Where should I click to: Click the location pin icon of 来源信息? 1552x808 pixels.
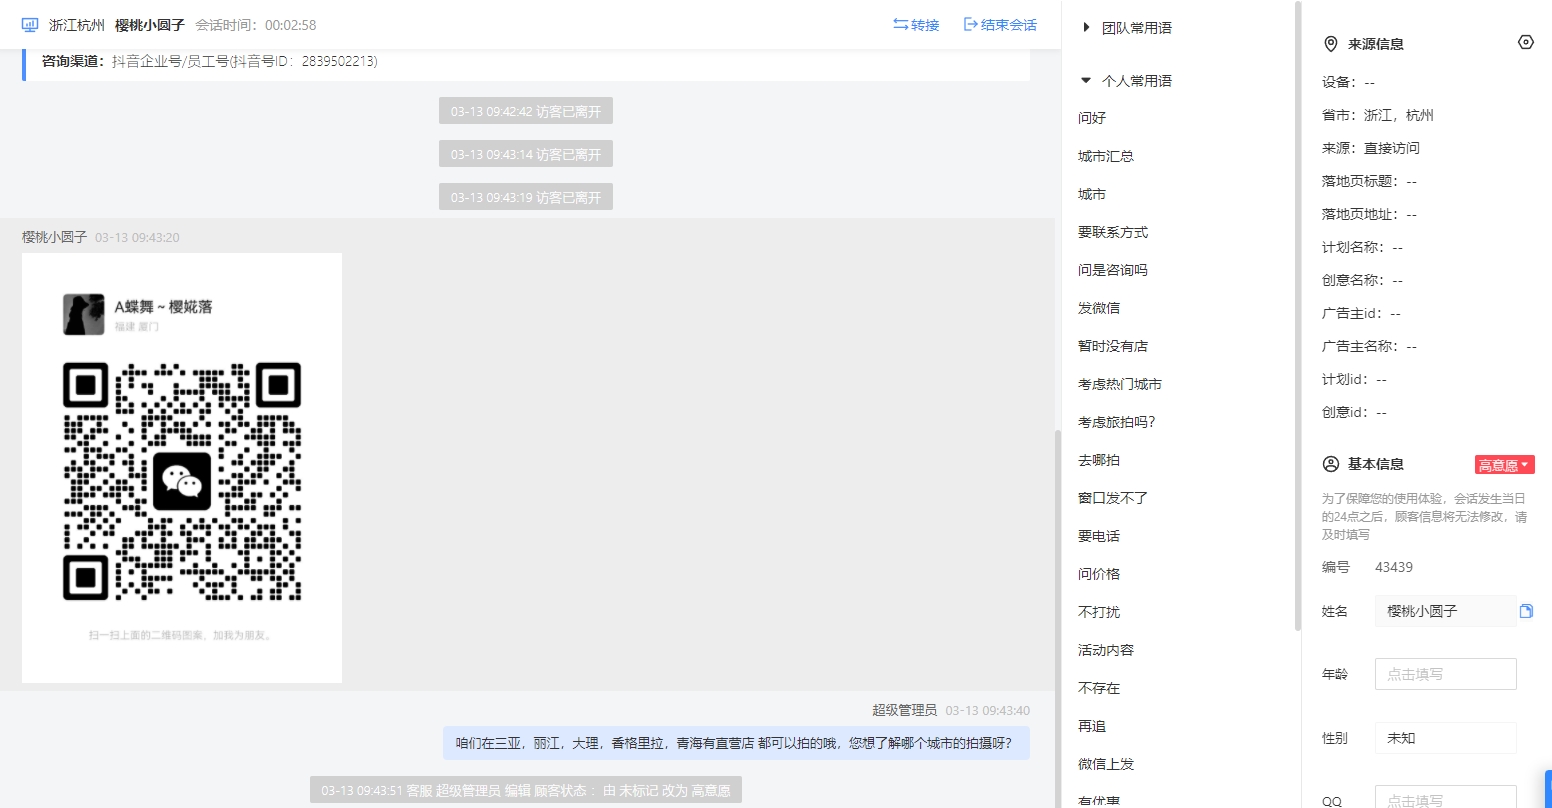[x=1331, y=44]
